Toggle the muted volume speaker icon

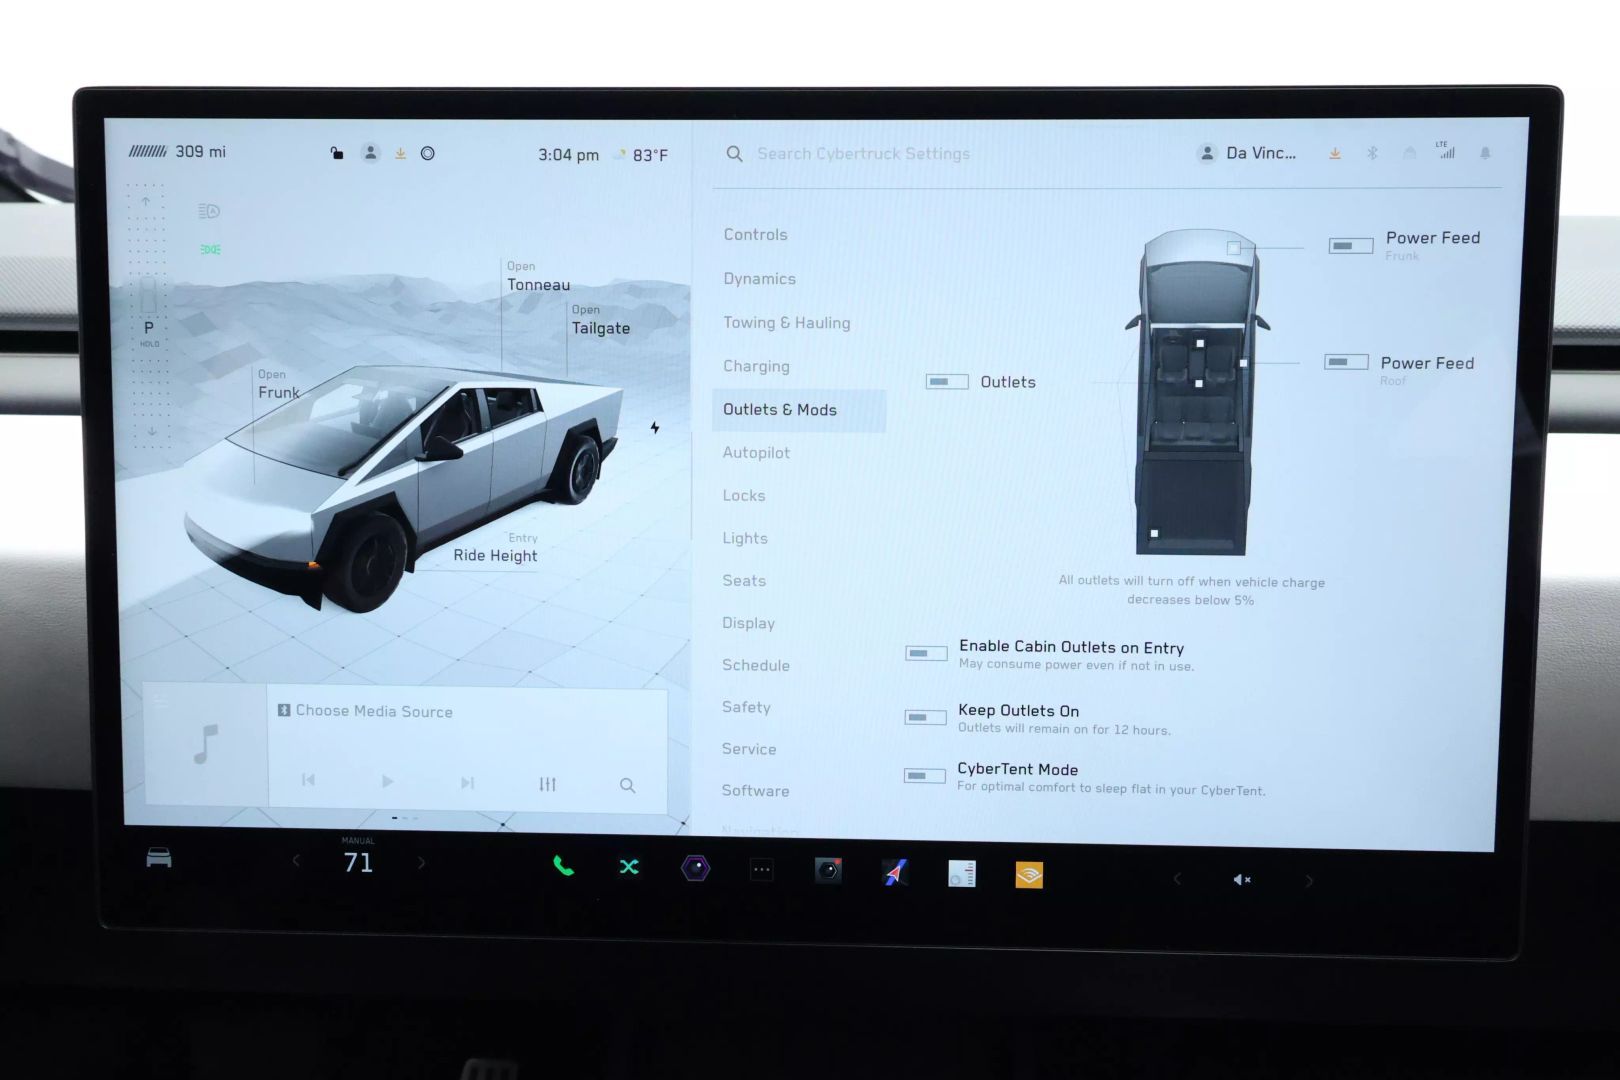click(x=1242, y=879)
